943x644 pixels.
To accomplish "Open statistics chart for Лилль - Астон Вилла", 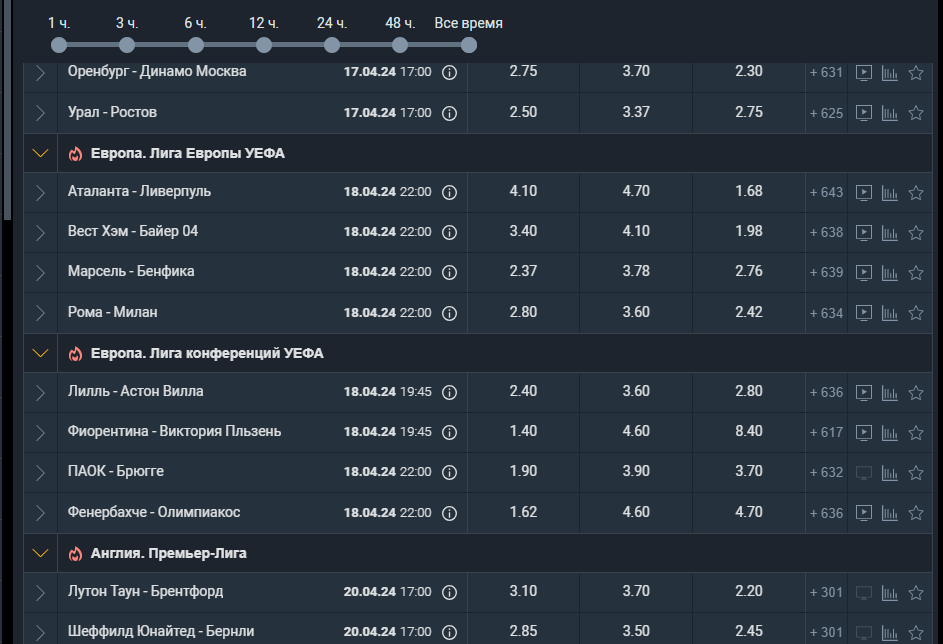I will 889,393.
